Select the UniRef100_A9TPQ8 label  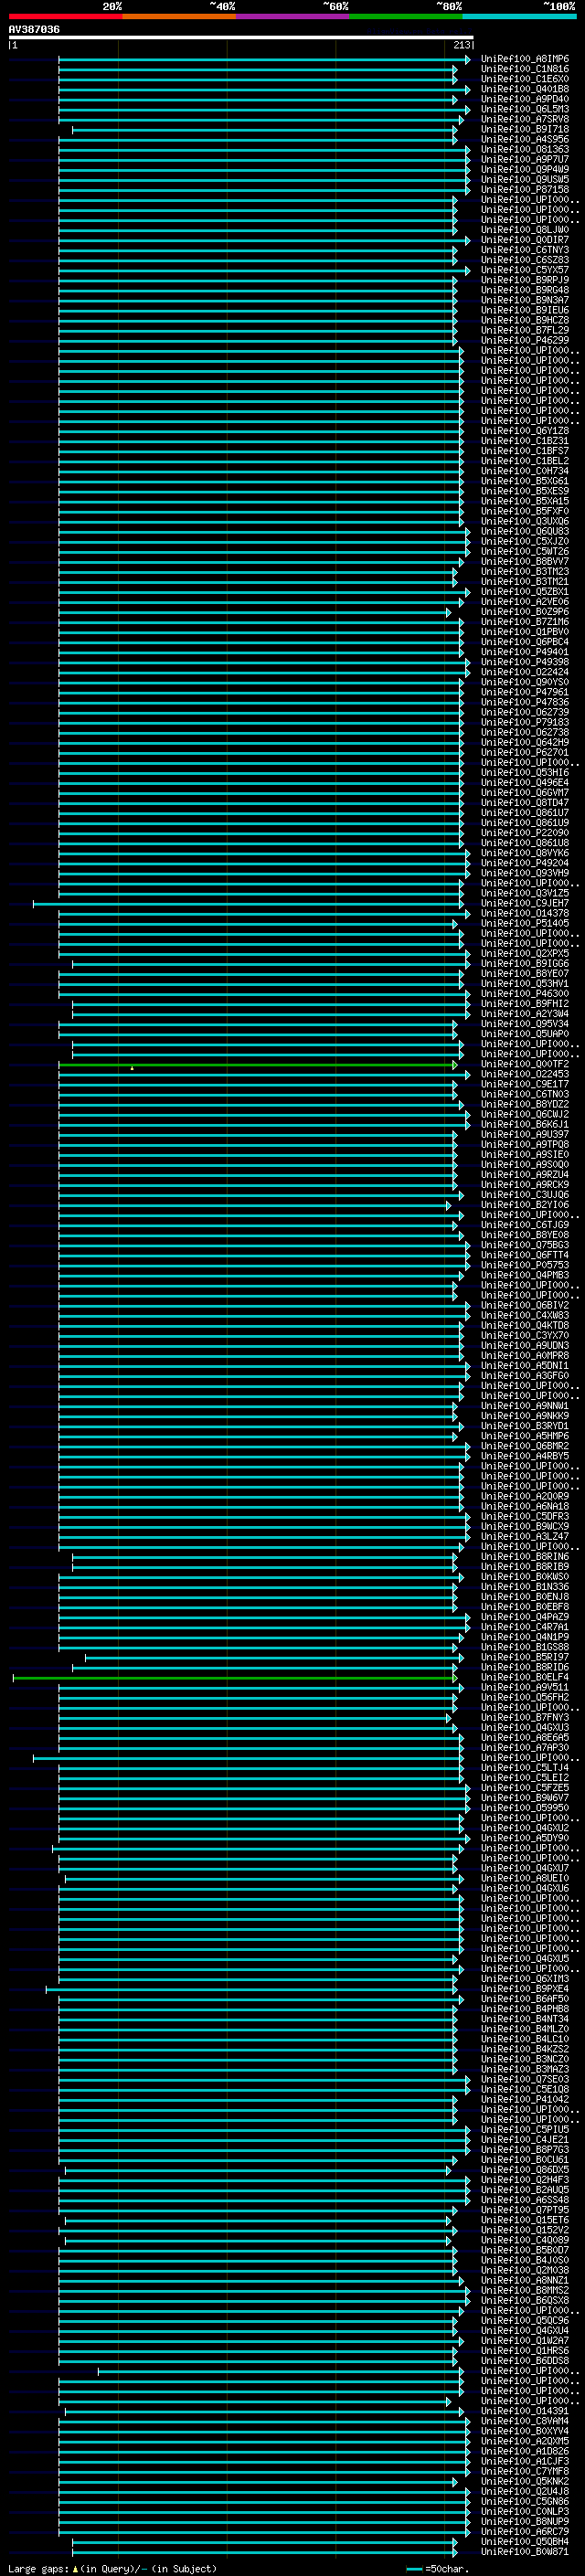(x=525, y=1144)
